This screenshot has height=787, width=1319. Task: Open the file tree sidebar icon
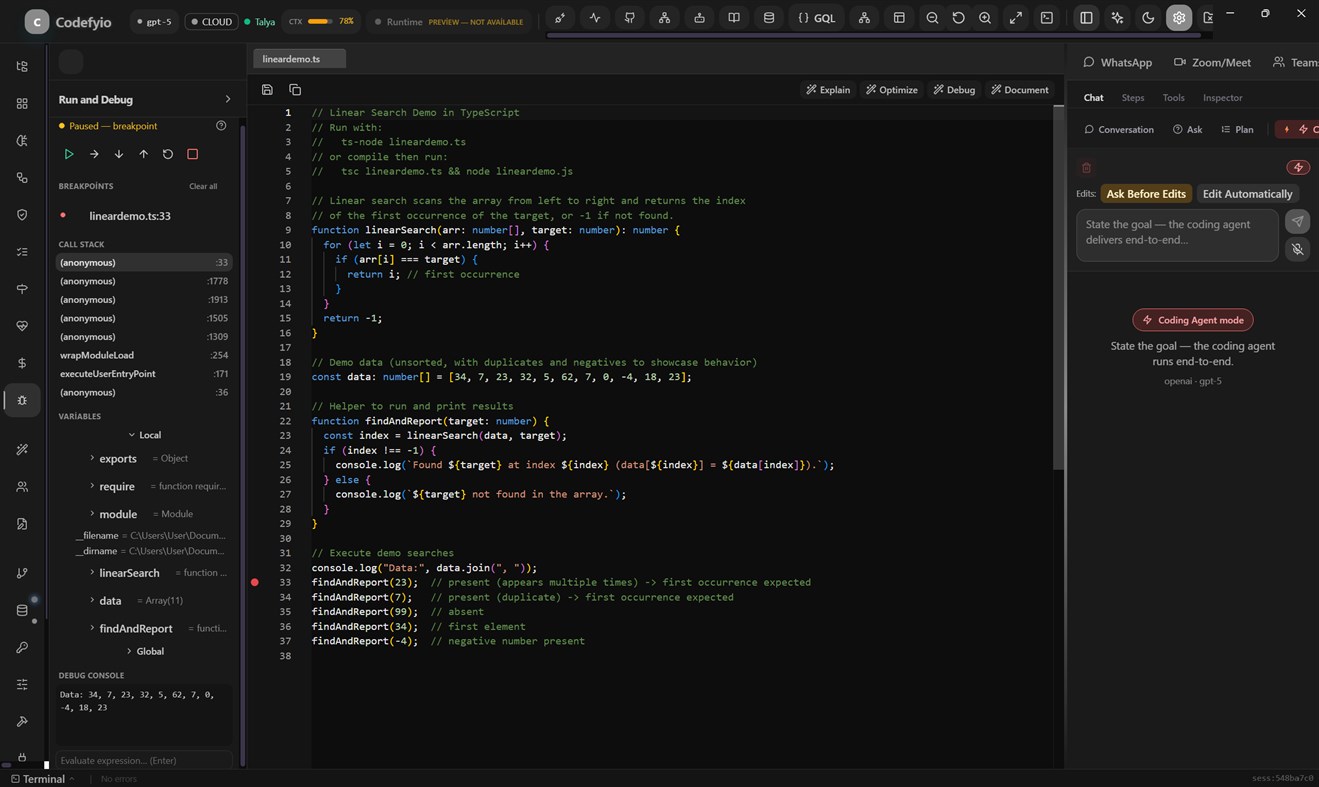pyautogui.click(x=22, y=66)
